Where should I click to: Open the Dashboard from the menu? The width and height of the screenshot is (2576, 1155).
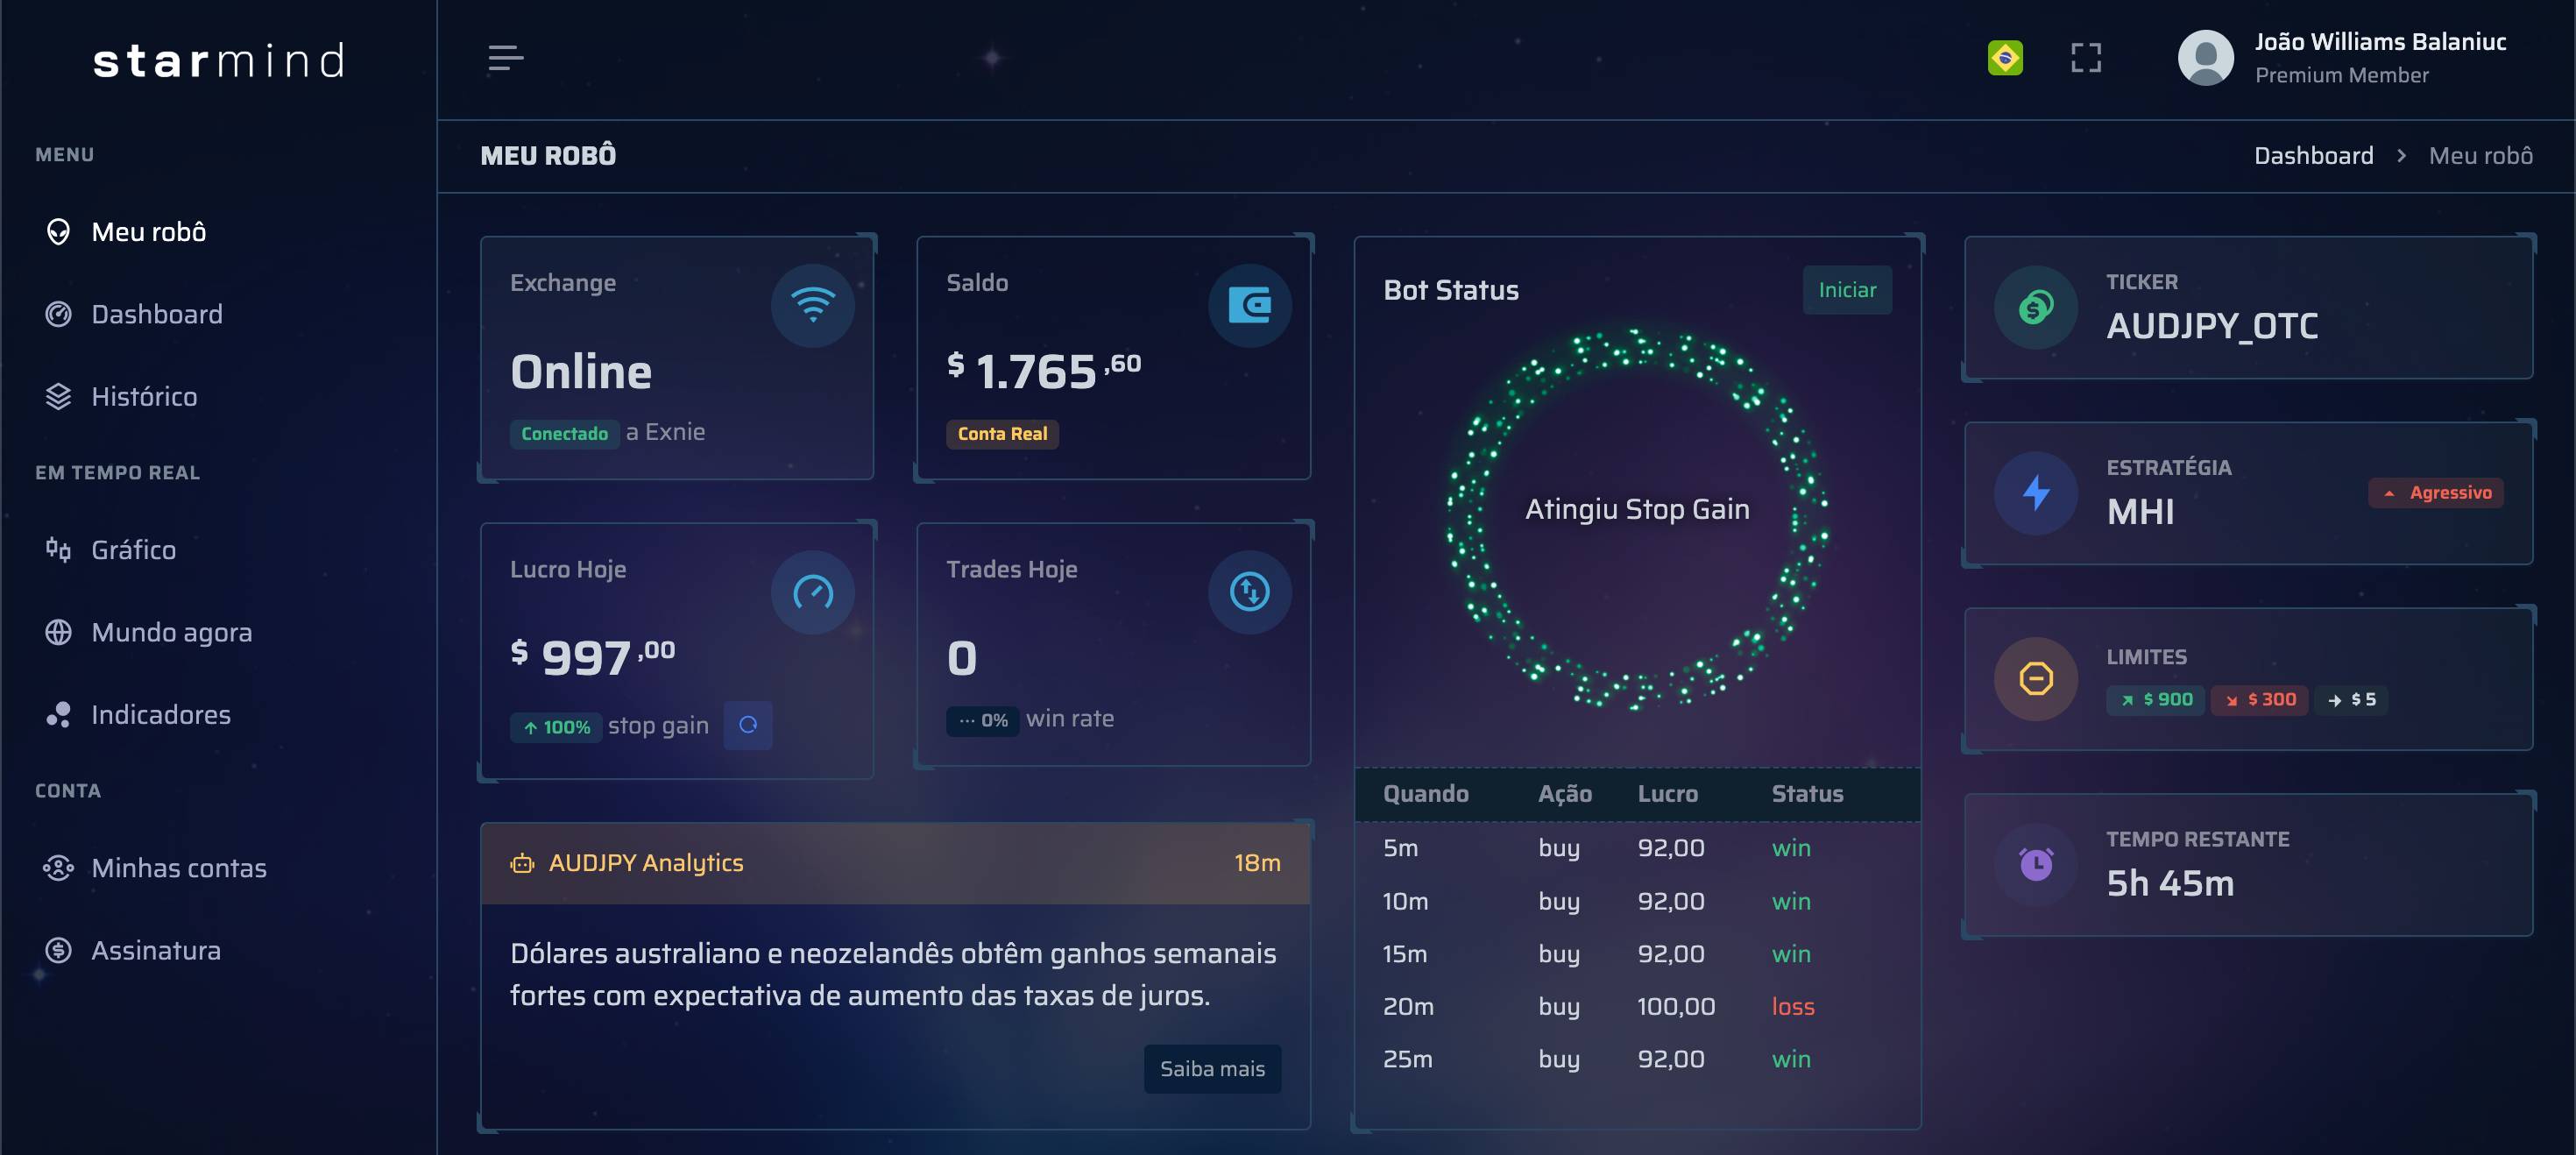(157, 313)
